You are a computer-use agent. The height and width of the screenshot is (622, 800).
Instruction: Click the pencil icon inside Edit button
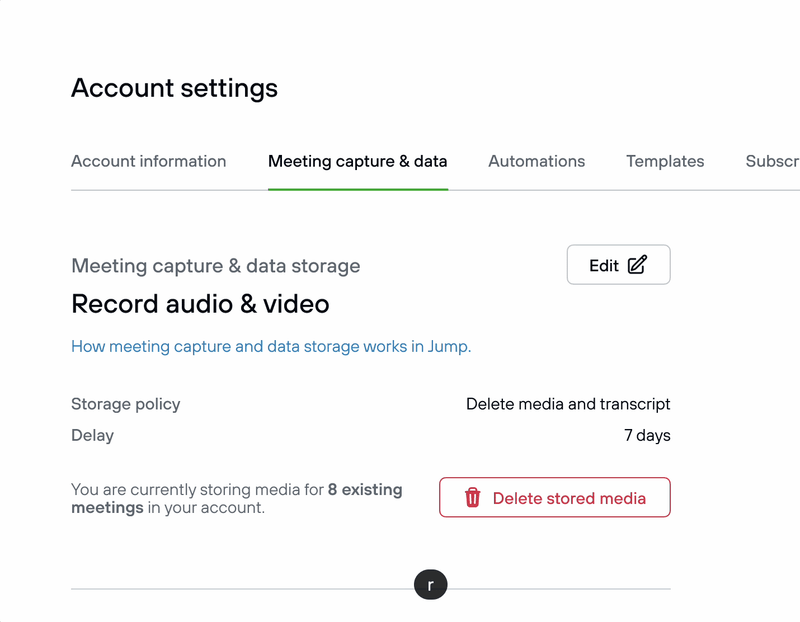[x=637, y=264]
